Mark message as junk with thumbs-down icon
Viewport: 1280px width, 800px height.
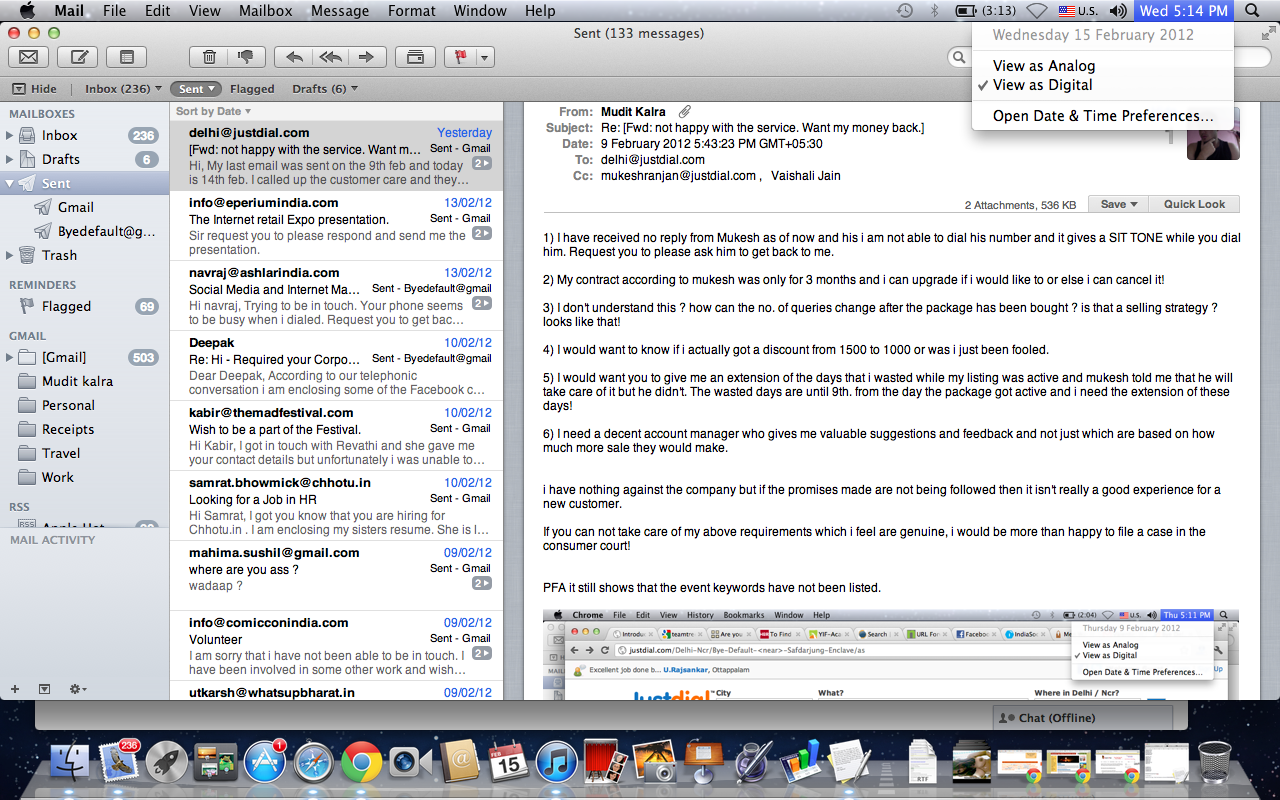245,57
